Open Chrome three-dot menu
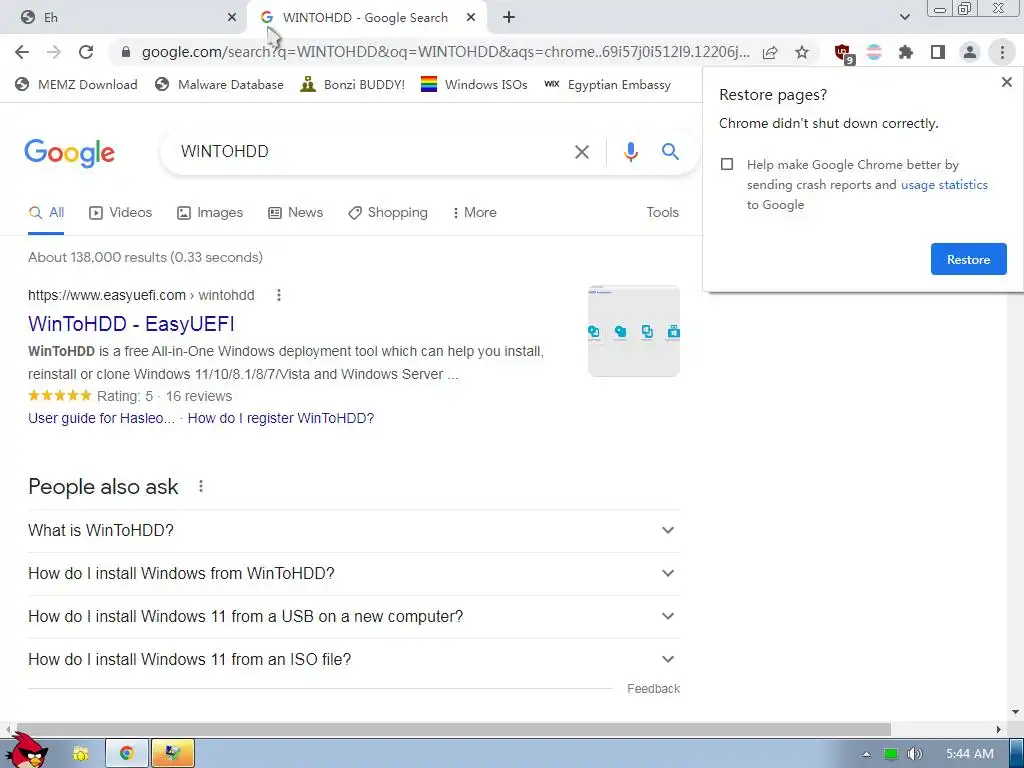 (1002, 52)
